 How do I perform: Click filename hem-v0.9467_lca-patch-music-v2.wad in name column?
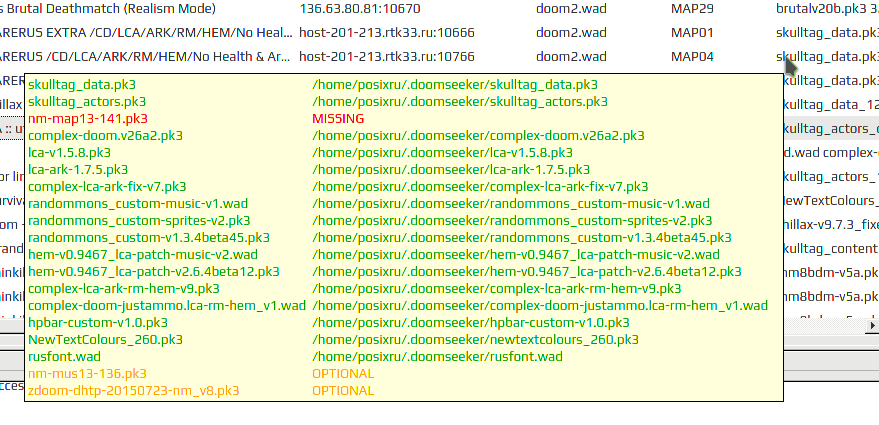[x=143, y=255]
